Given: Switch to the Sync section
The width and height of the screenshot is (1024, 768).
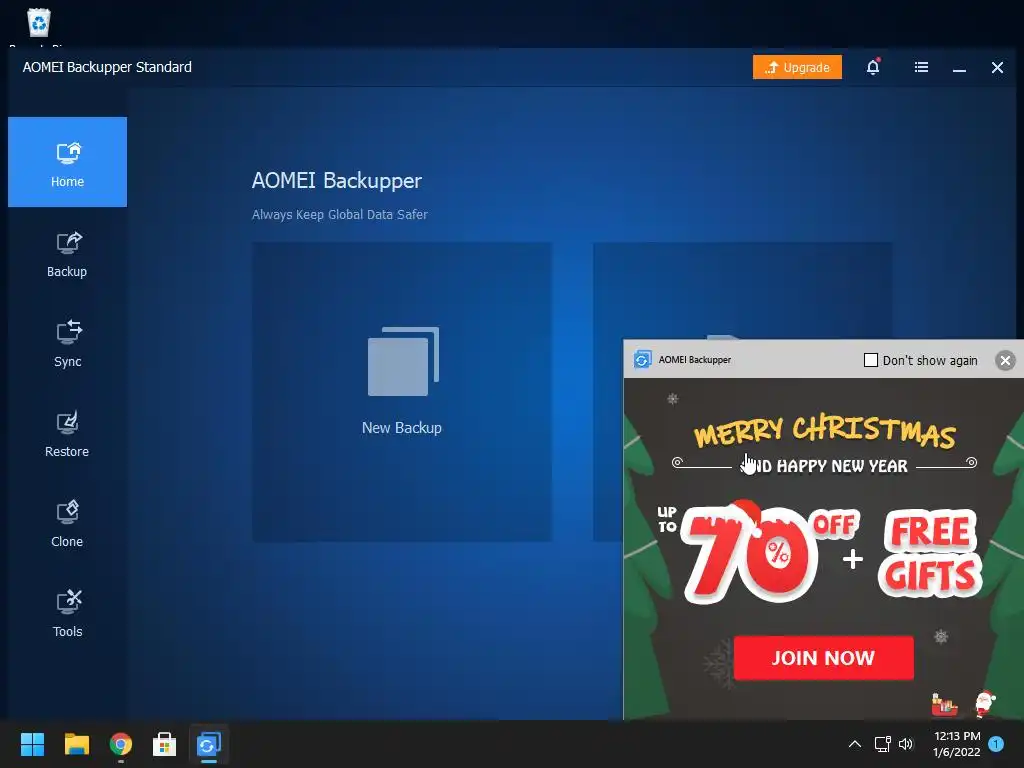Looking at the screenshot, I should pos(67,344).
